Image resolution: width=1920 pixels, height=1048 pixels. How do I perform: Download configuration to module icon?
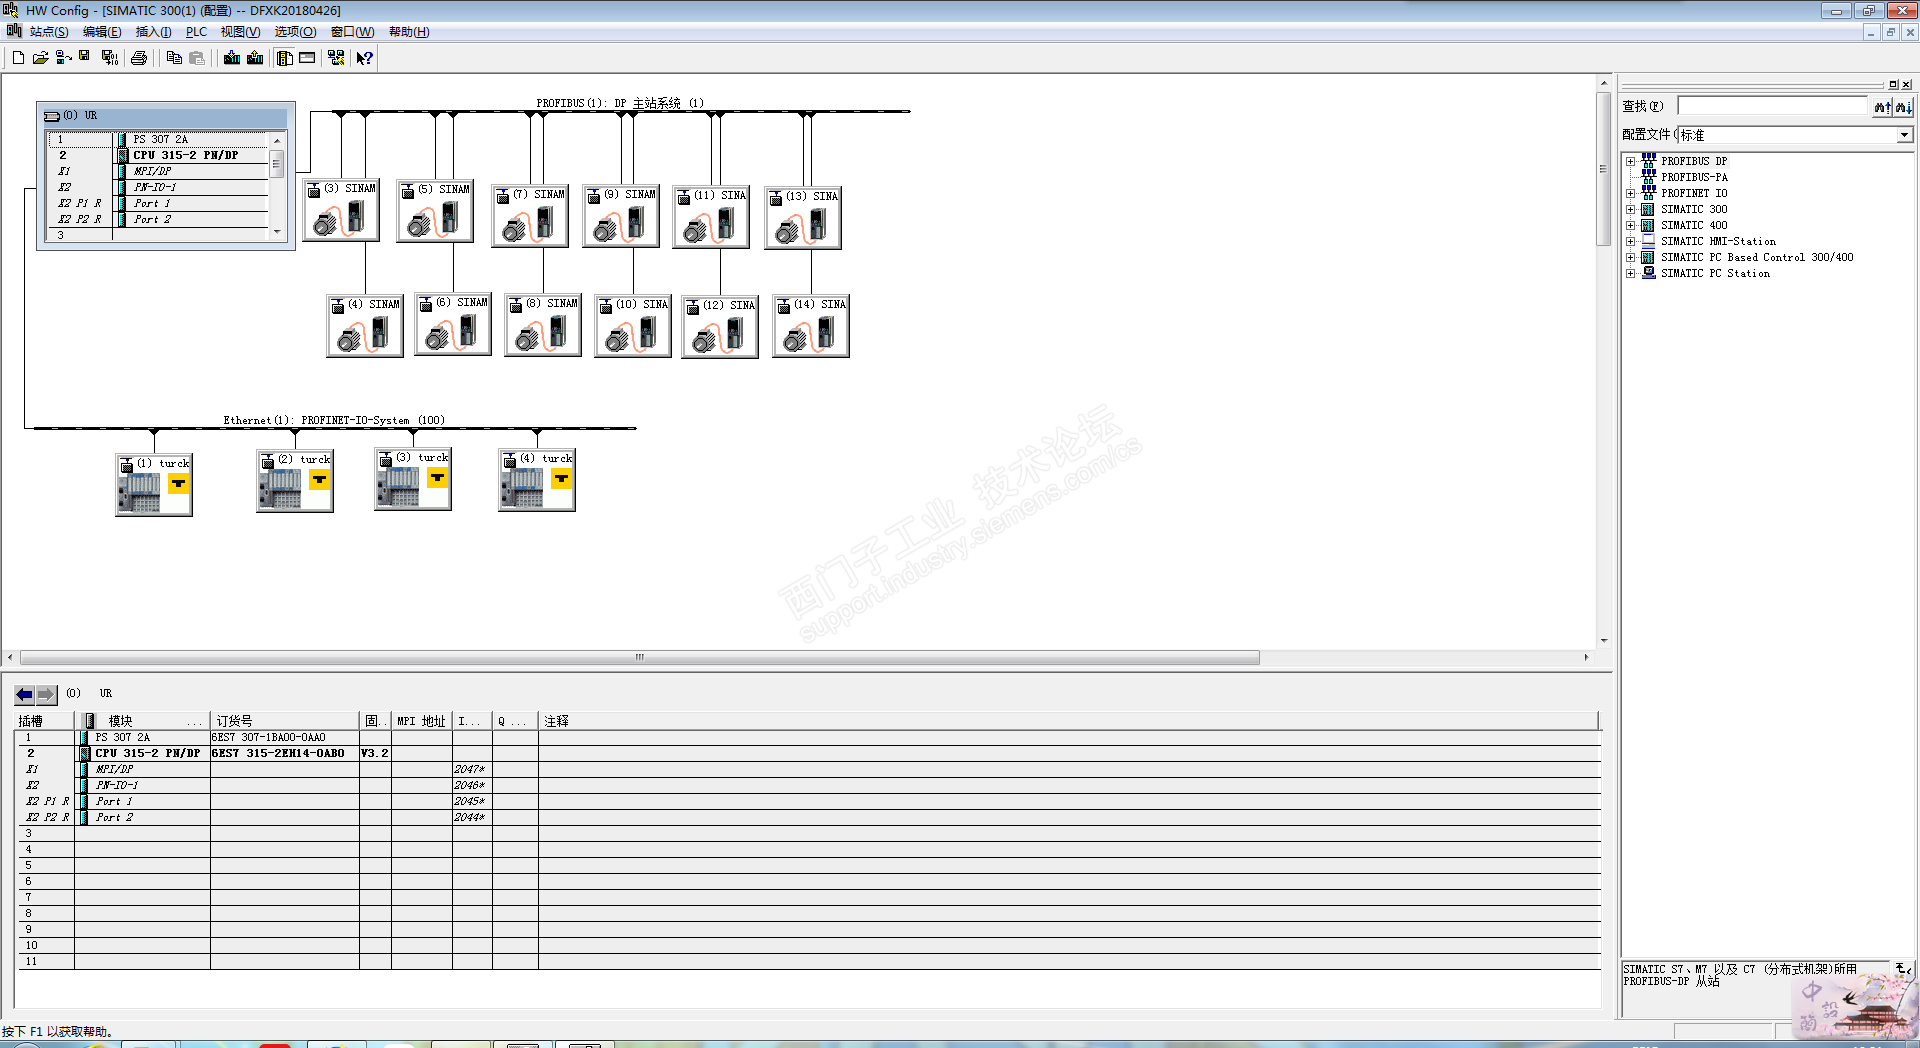pyautogui.click(x=232, y=58)
